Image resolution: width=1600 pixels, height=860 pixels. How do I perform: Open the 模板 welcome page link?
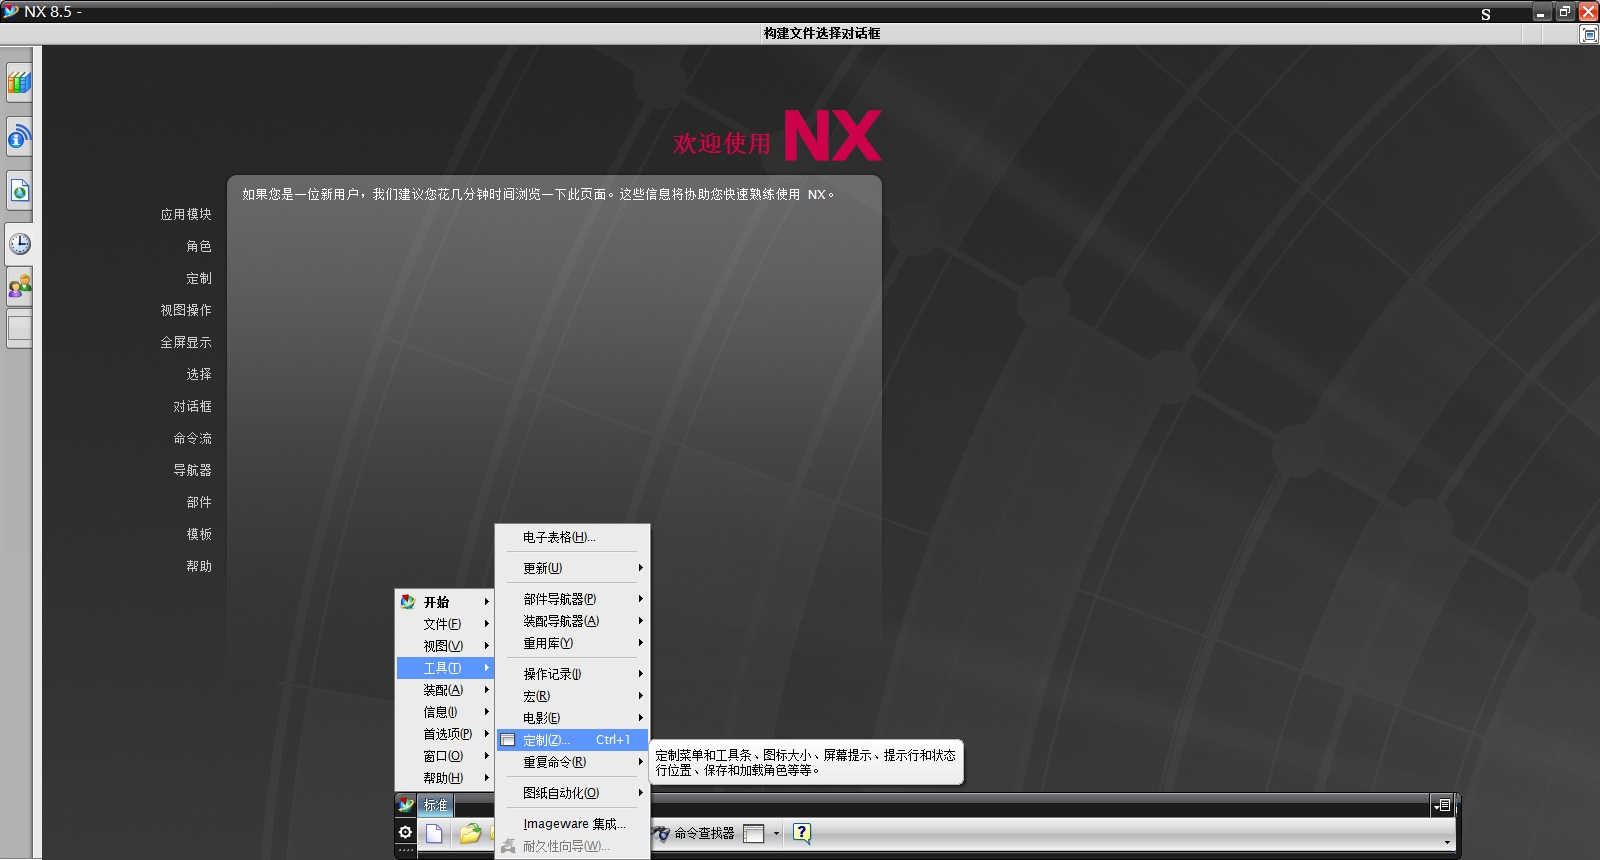point(199,534)
